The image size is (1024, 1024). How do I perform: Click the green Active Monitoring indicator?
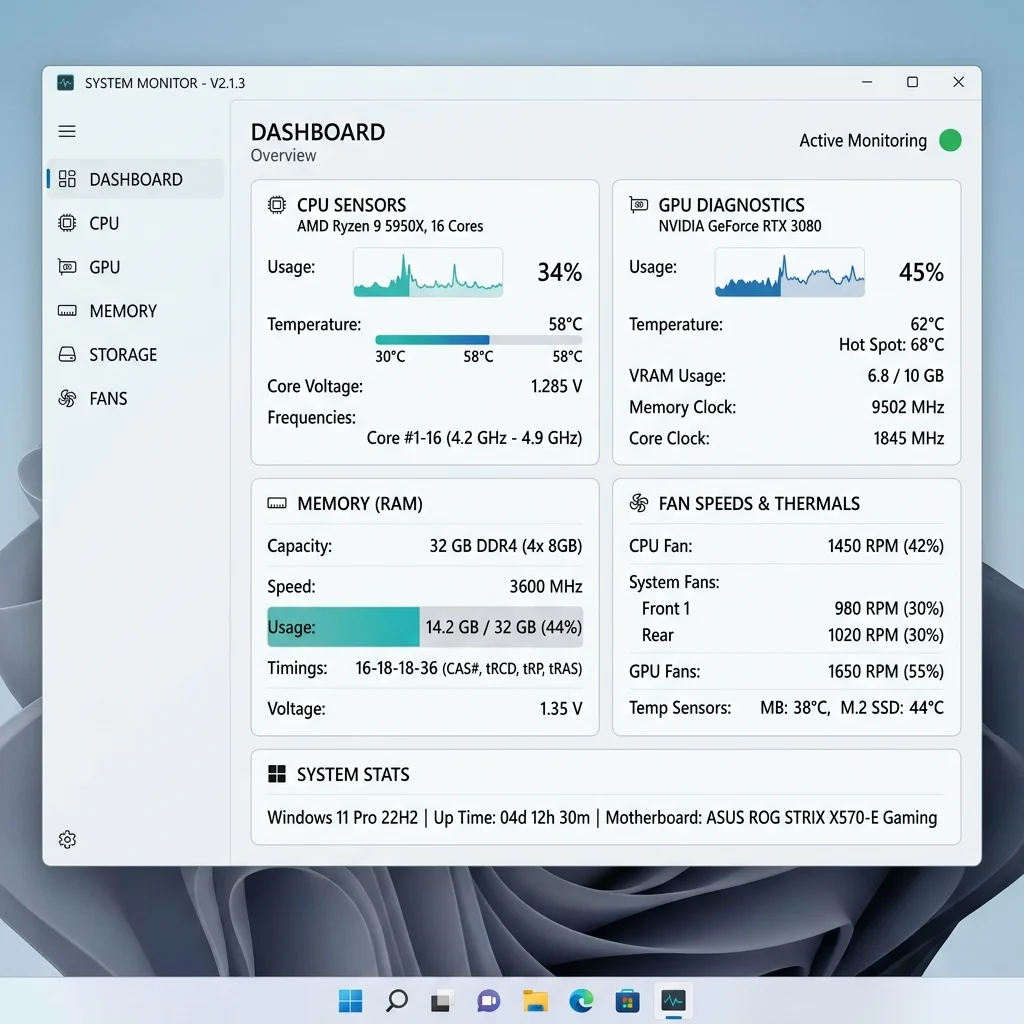(x=950, y=140)
